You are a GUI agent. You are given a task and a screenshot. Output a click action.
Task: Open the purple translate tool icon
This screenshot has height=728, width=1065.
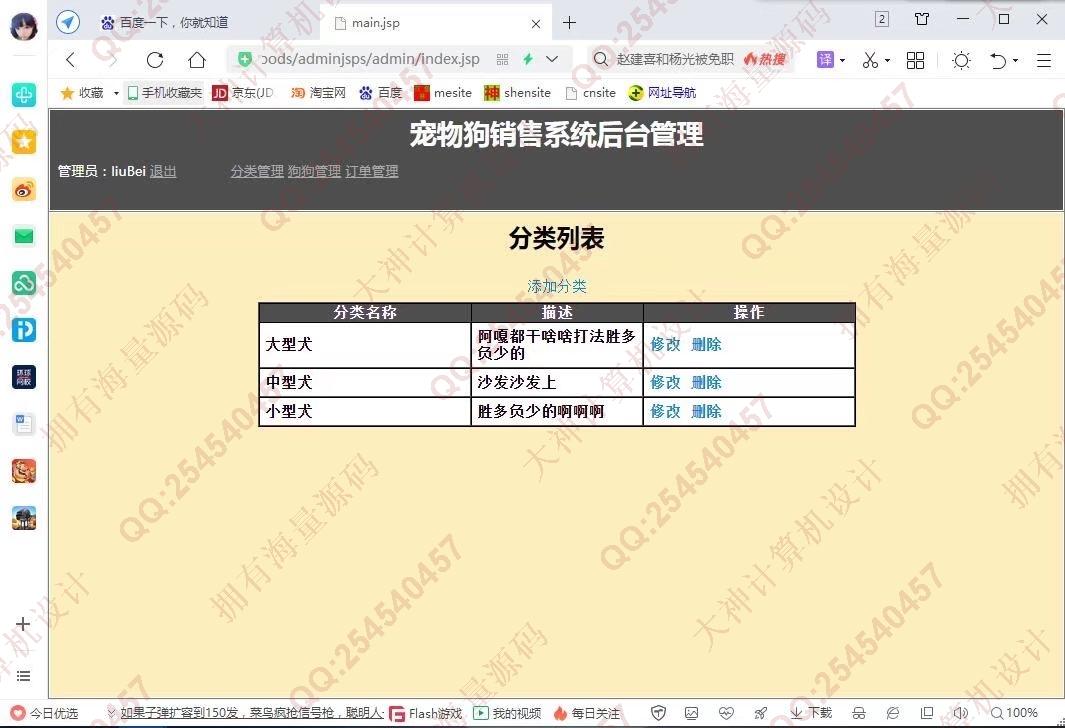[x=825, y=60]
